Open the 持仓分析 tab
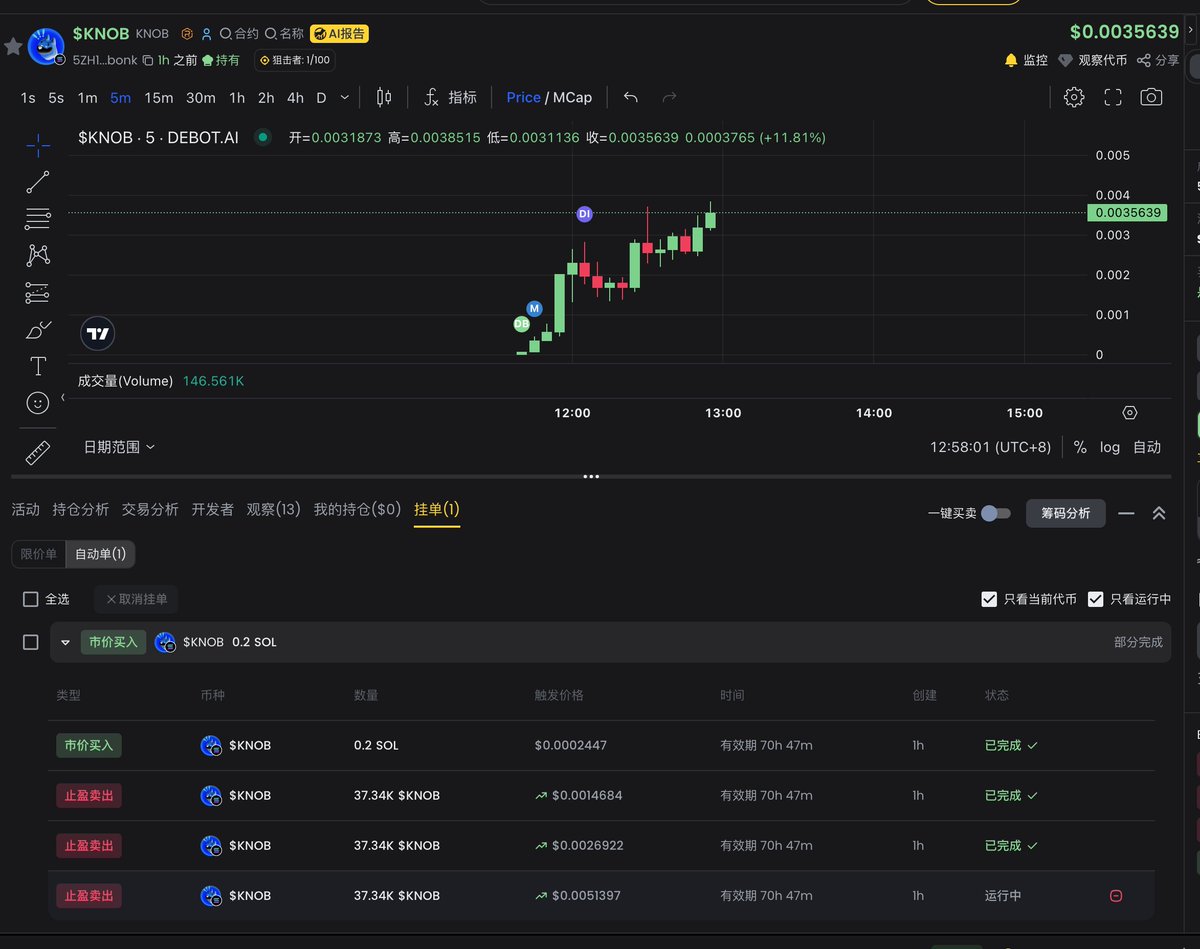 [81, 509]
